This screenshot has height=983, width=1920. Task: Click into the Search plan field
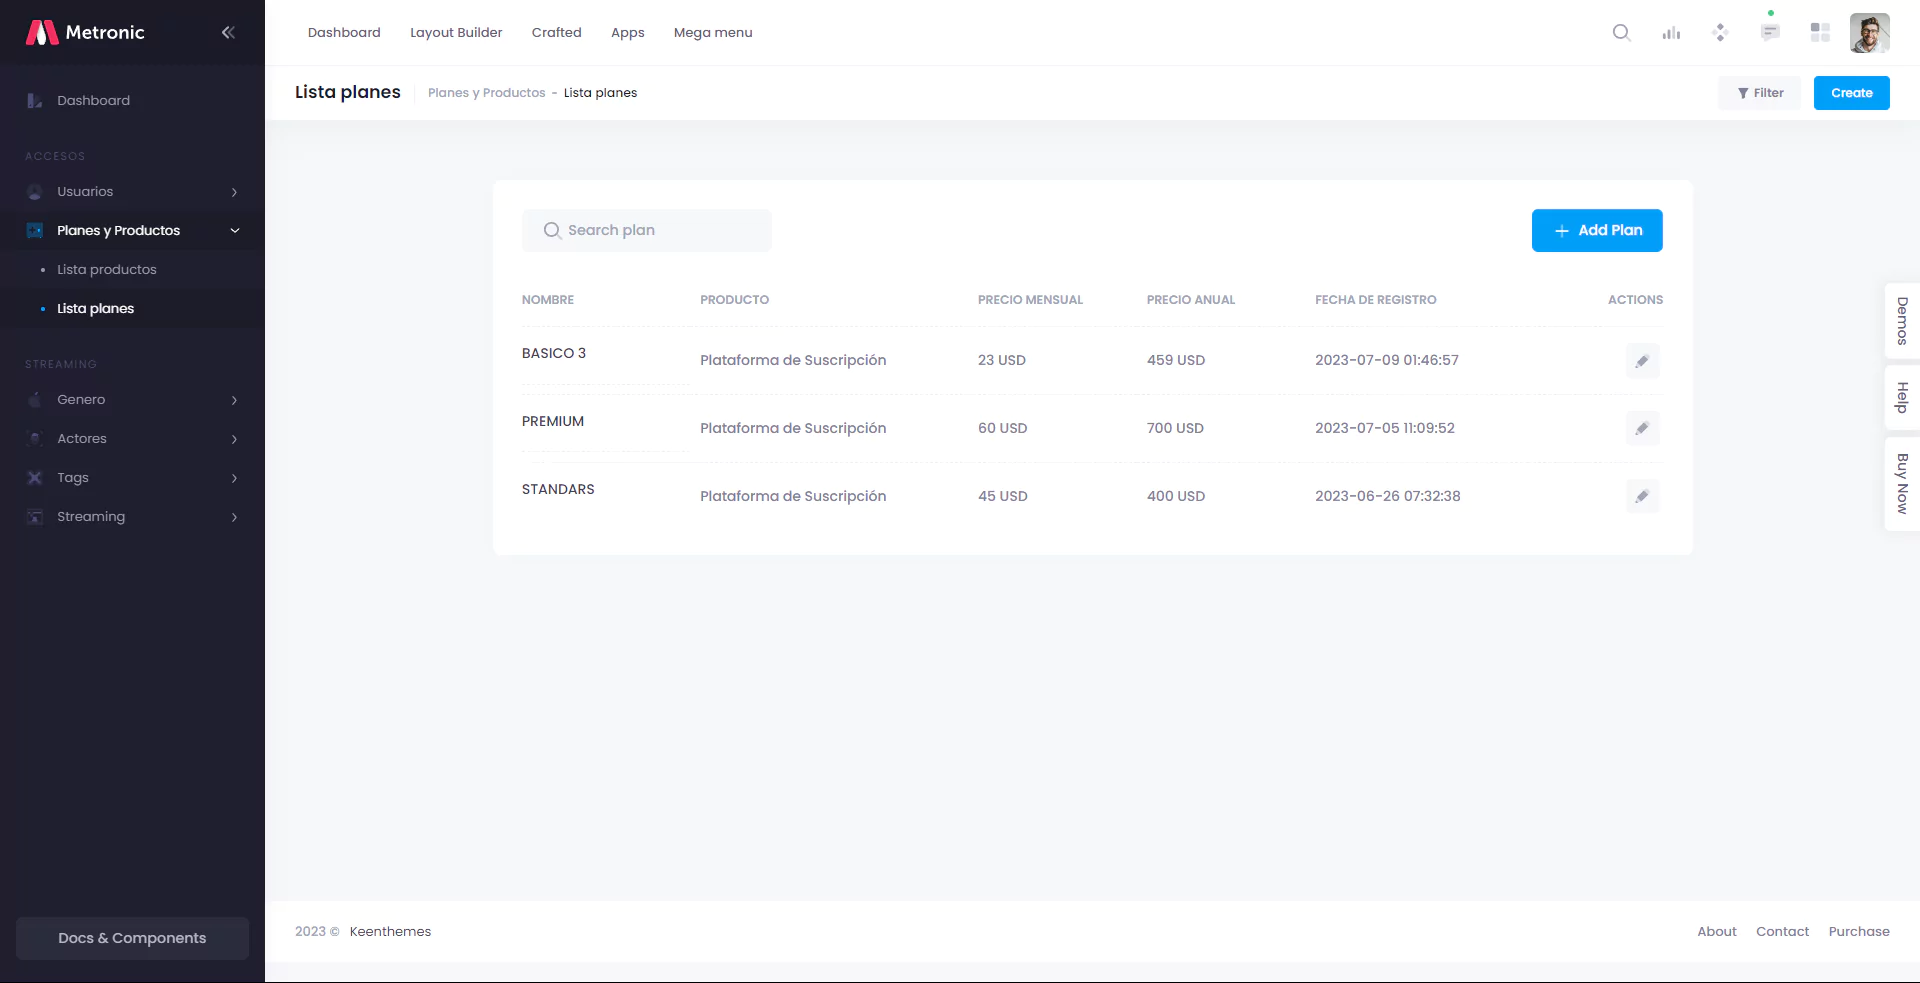coord(660,231)
